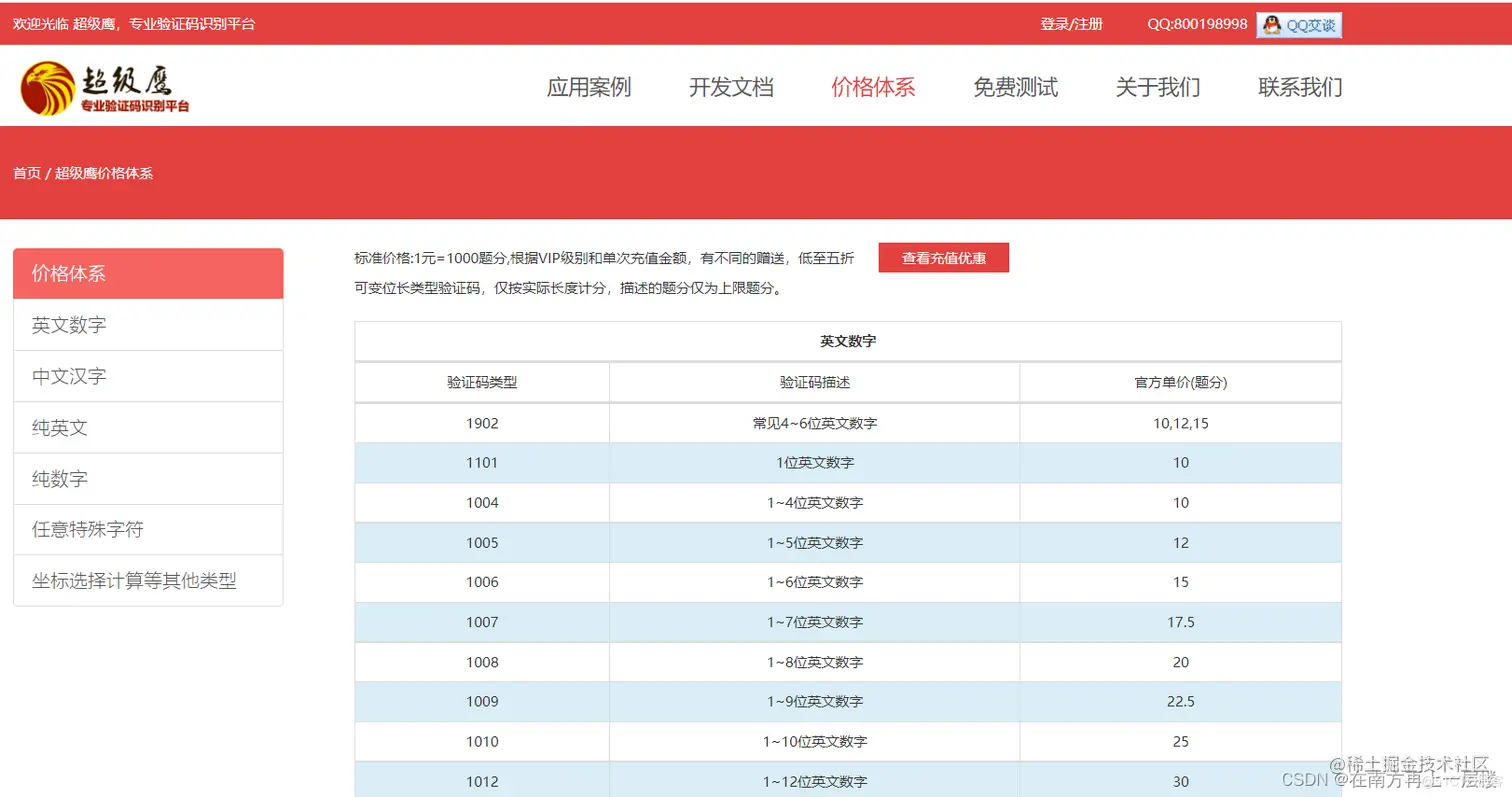This screenshot has width=1512, height=797.
Task: Click the price 12 in row 1005
Action: coord(1181,543)
